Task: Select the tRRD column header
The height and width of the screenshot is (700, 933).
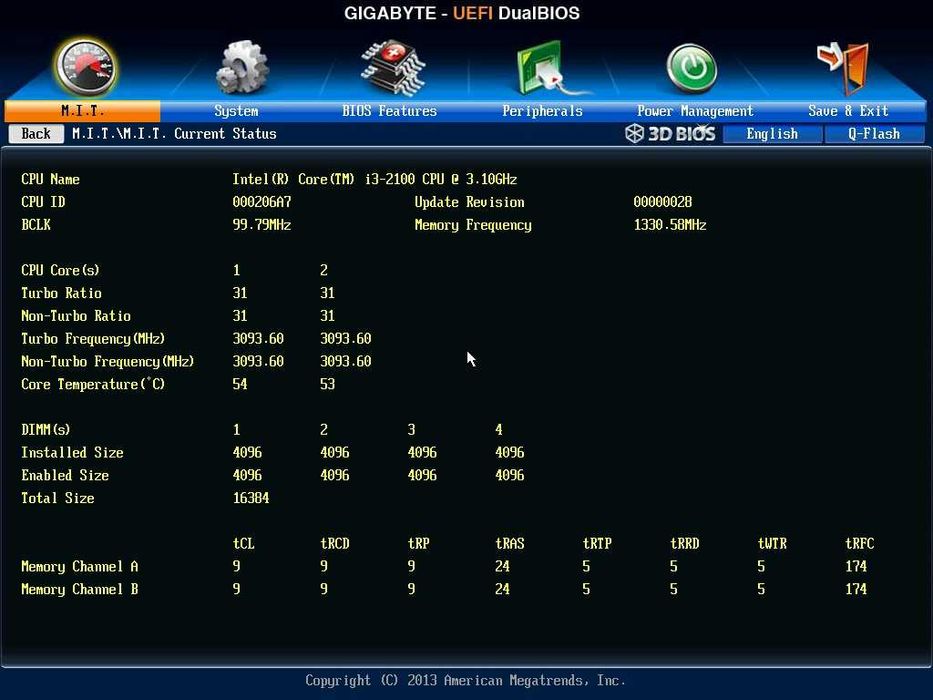Action: [x=685, y=543]
